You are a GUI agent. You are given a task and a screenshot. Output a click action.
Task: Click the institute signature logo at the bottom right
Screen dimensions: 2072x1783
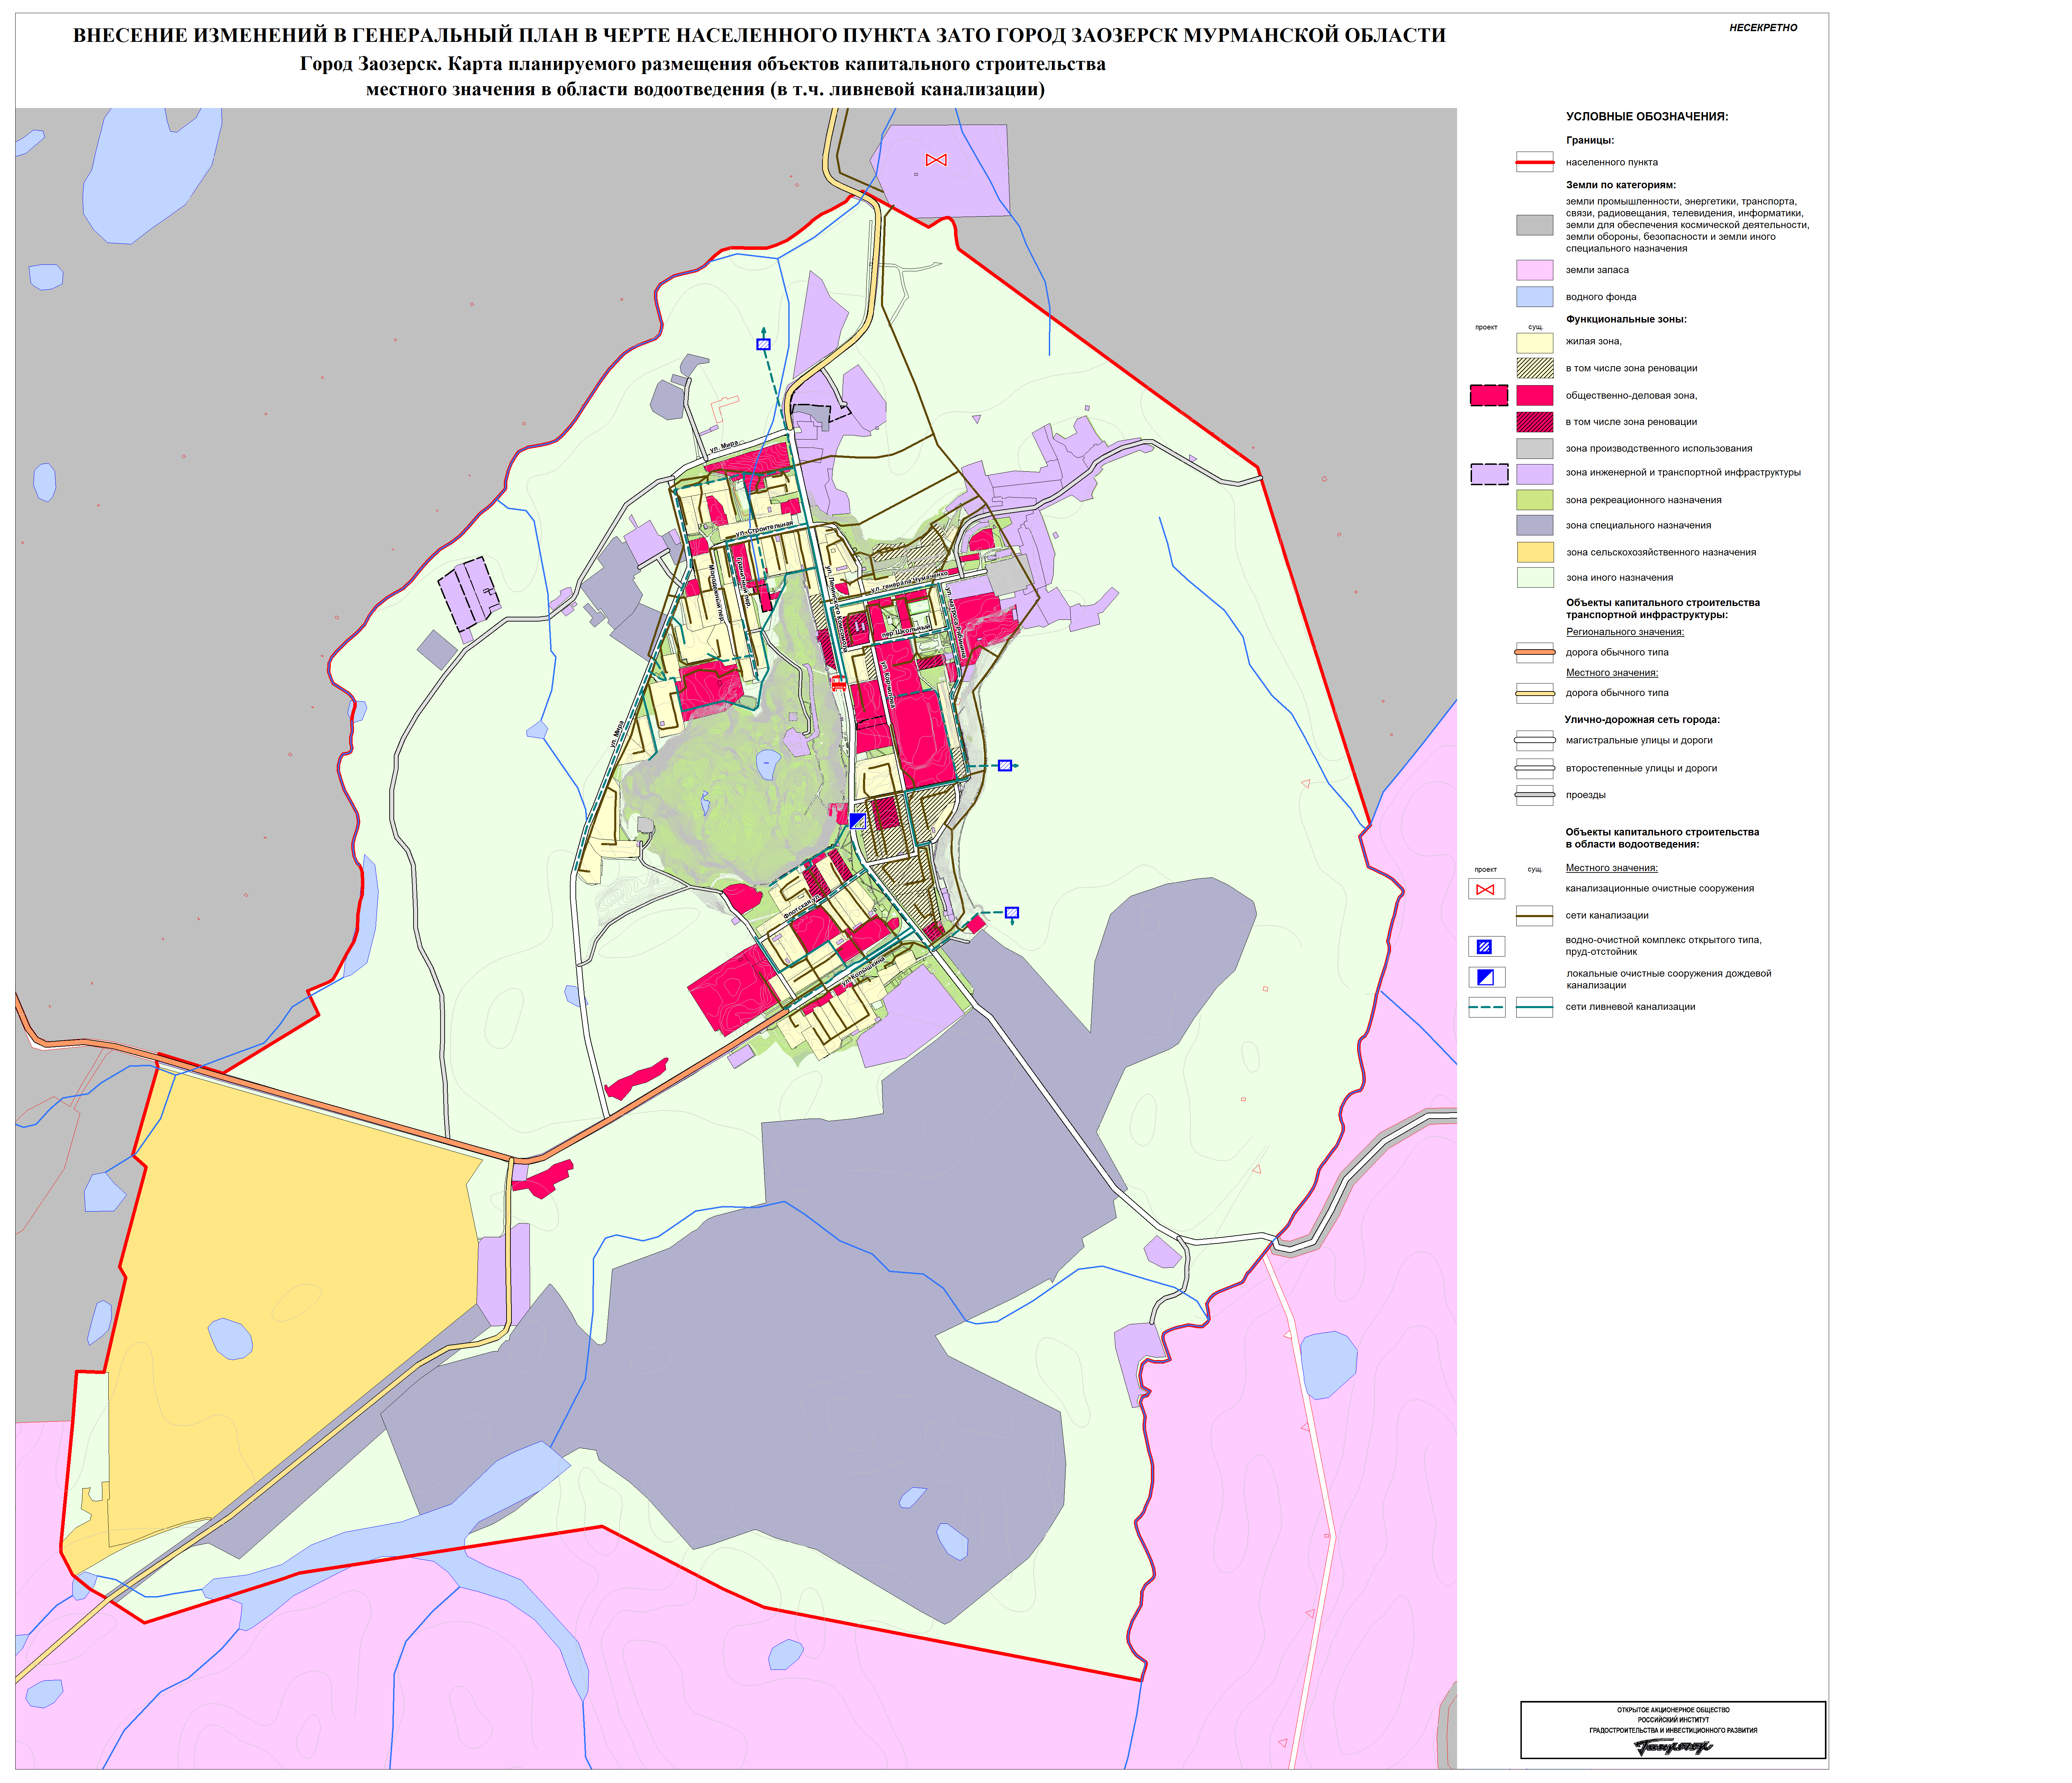pos(1673,1747)
